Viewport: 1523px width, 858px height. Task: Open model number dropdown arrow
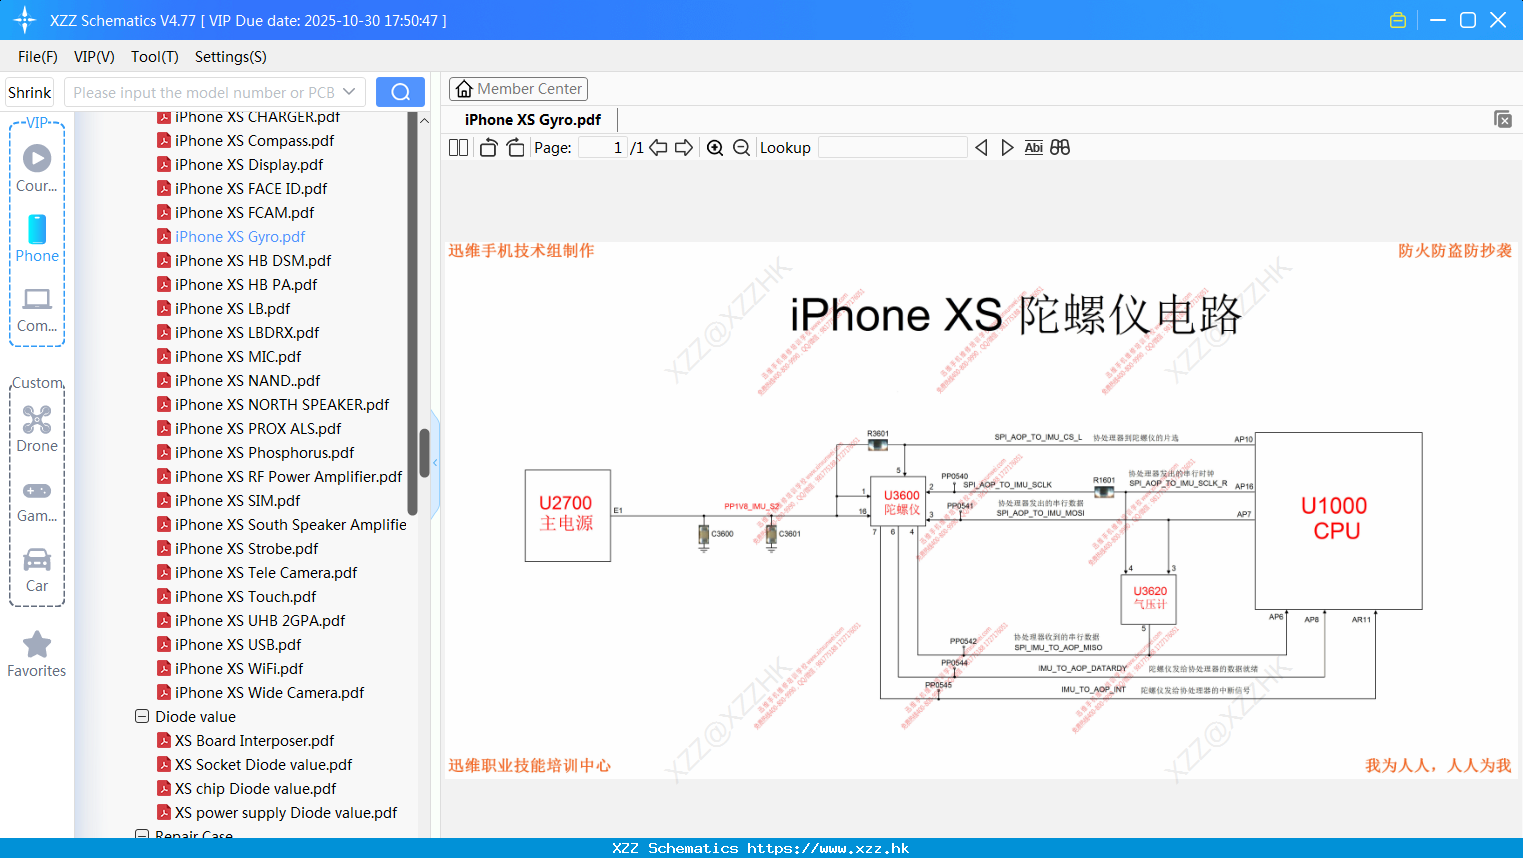pos(349,92)
